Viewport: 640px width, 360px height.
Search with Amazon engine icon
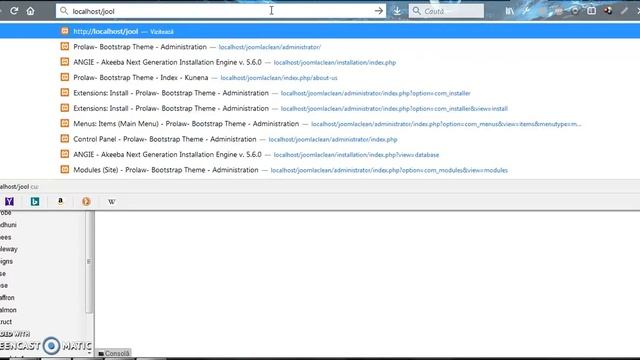point(60,201)
